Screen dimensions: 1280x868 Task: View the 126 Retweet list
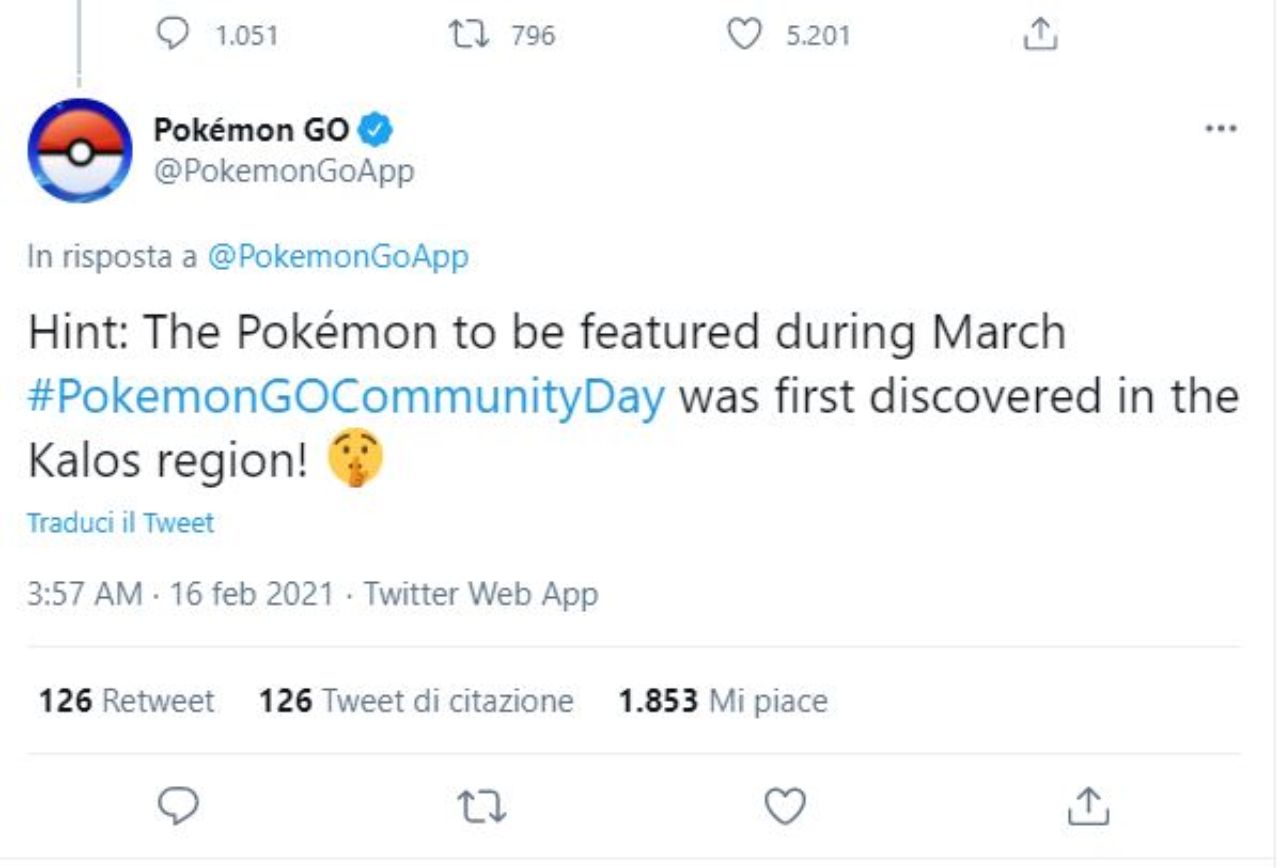tap(126, 701)
